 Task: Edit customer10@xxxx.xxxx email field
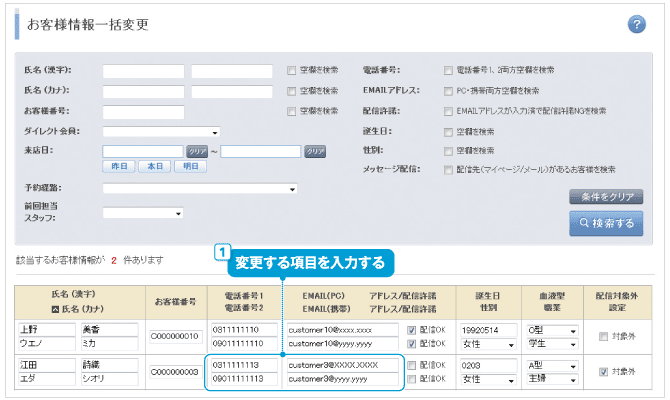tap(343, 330)
